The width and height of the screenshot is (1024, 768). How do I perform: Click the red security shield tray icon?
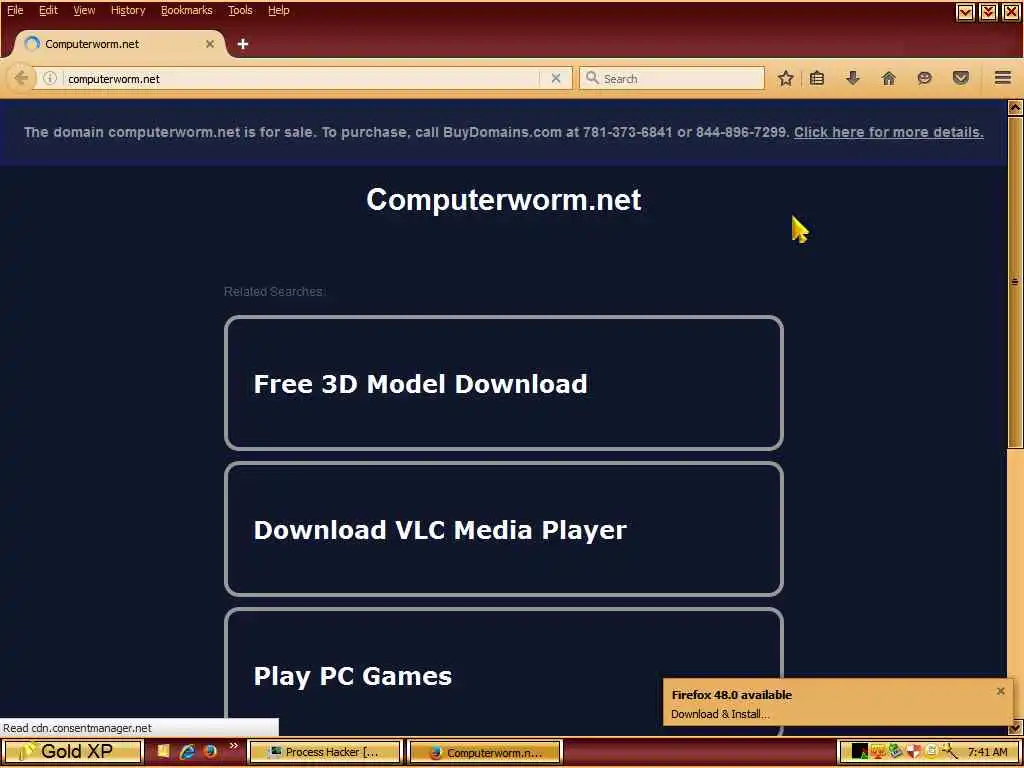pyautogui.click(x=913, y=752)
